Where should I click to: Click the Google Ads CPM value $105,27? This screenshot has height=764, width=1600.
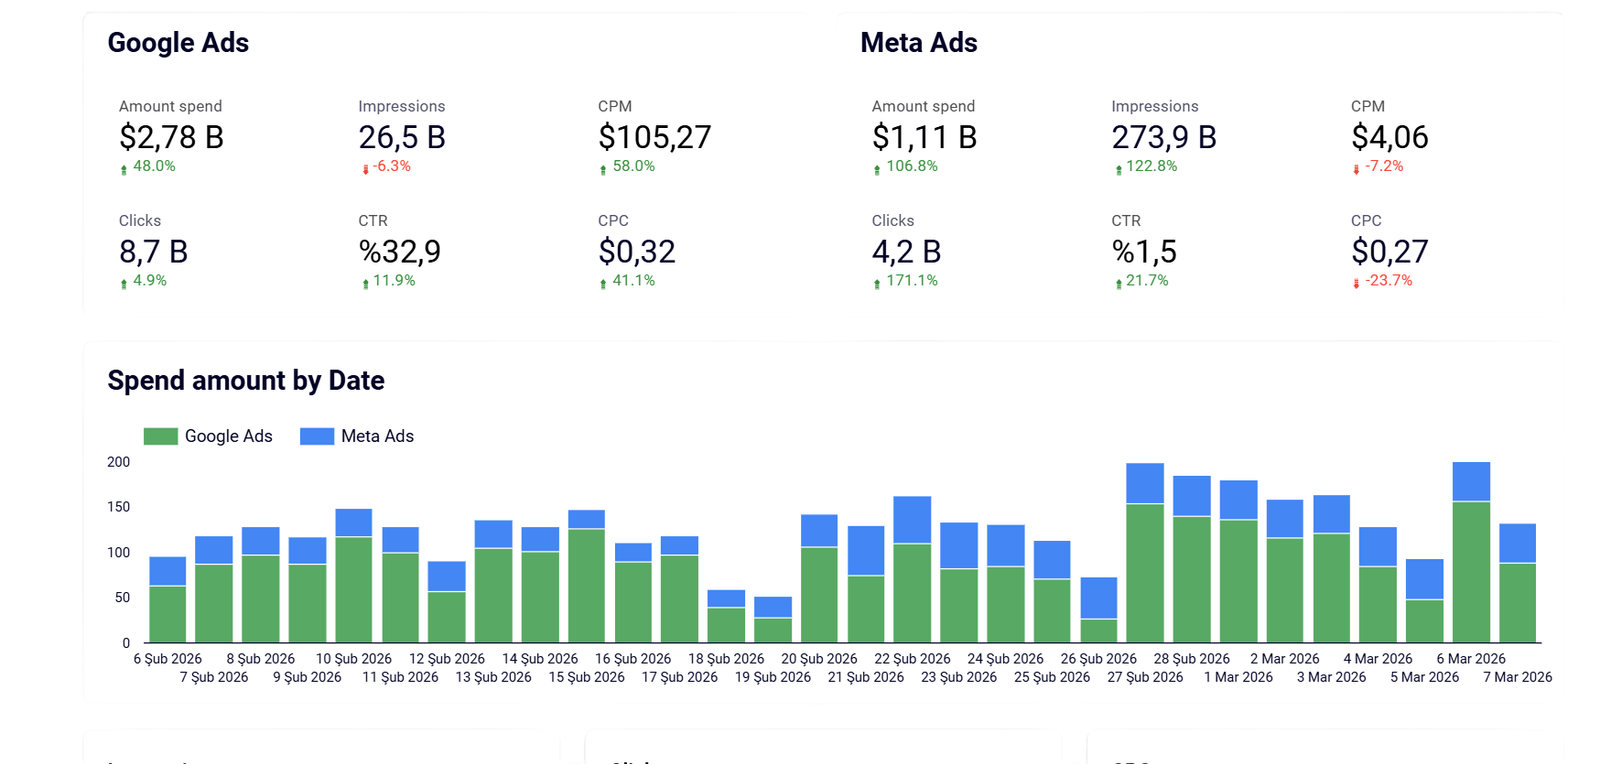(655, 137)
